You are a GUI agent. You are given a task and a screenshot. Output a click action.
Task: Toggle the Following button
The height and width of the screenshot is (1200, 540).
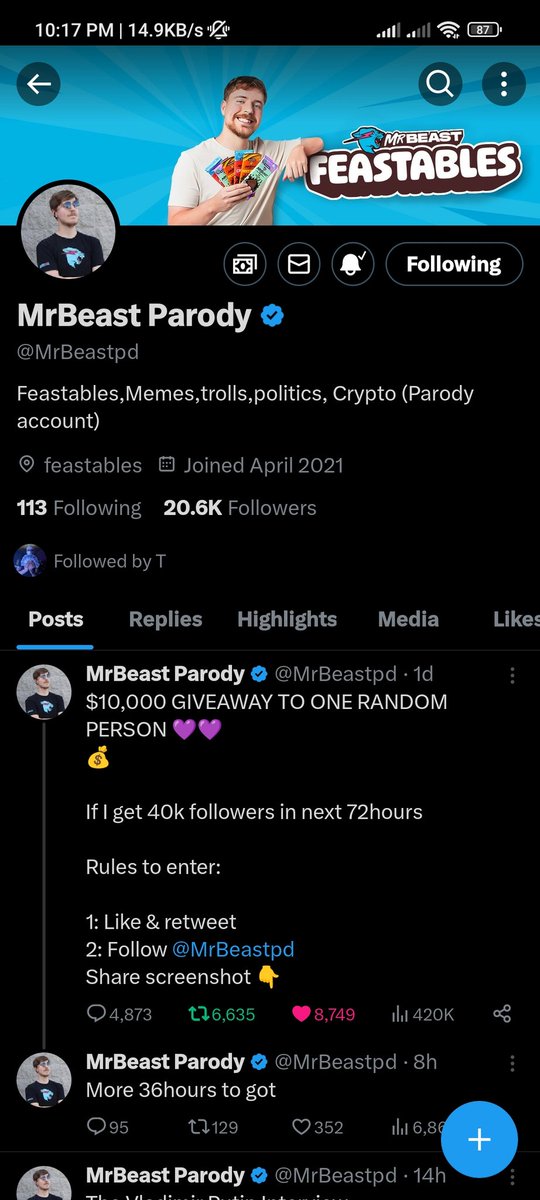pyautogui.click(x=454, y=264)
